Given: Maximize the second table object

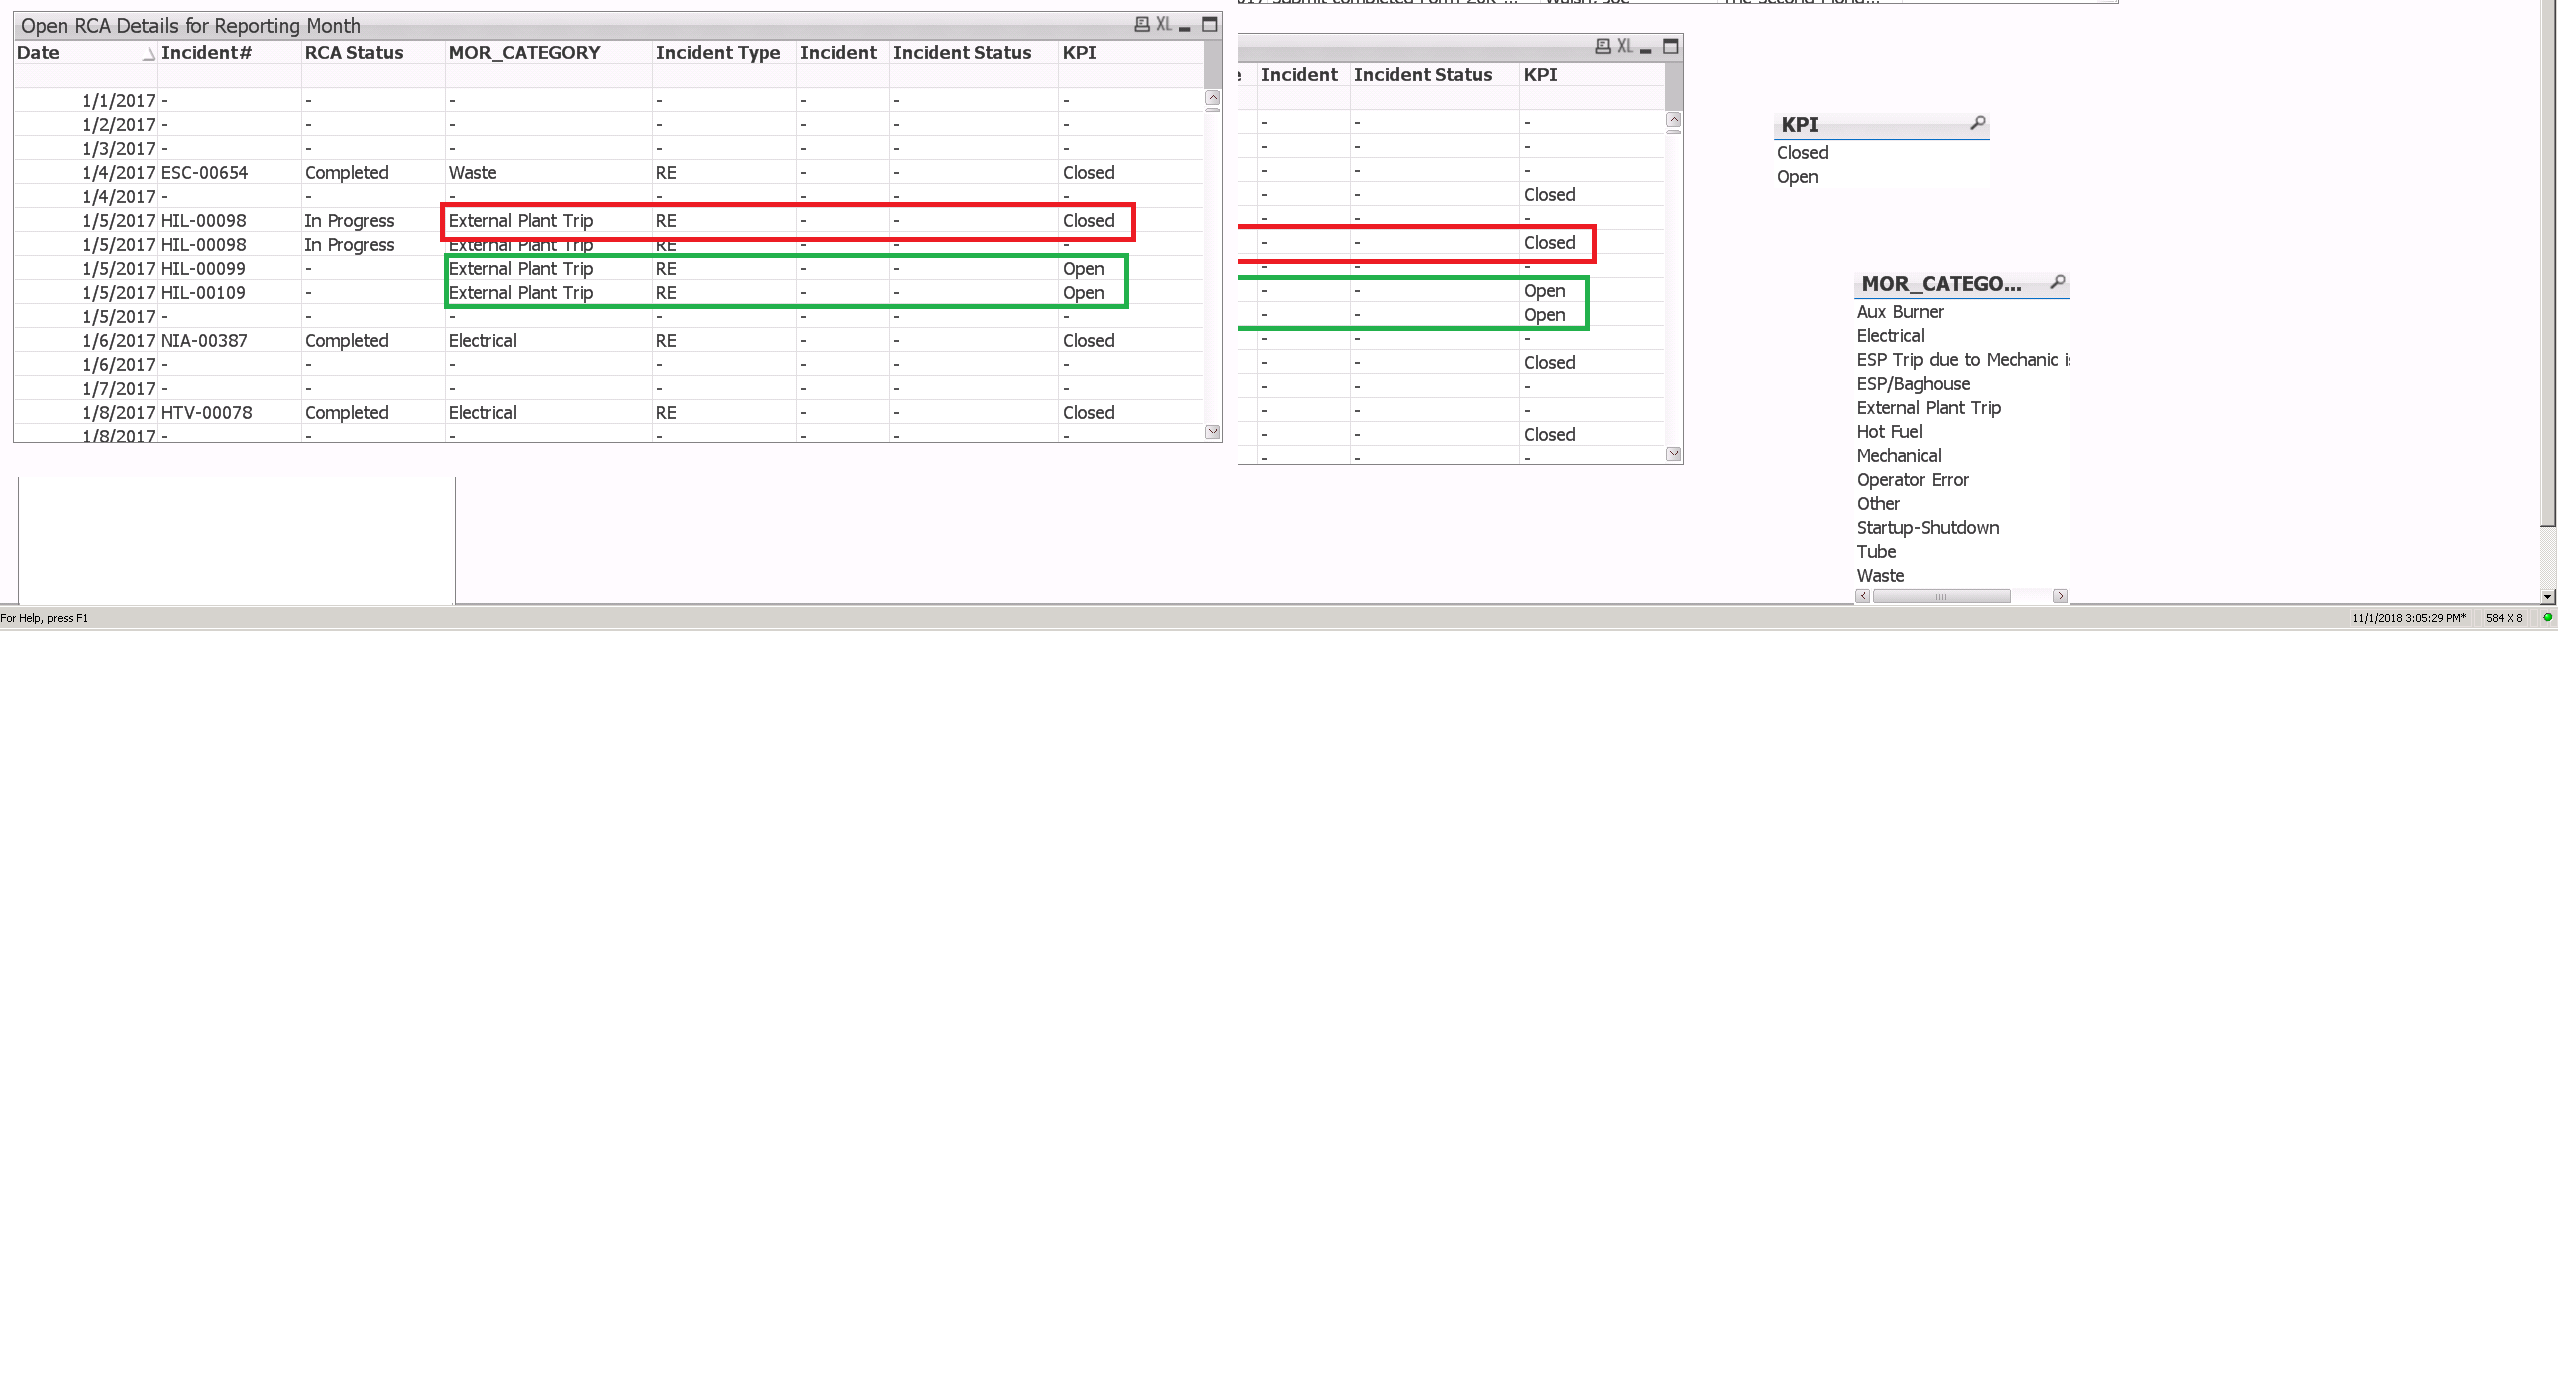Looking at the screenshot, I should [1670, 47].
